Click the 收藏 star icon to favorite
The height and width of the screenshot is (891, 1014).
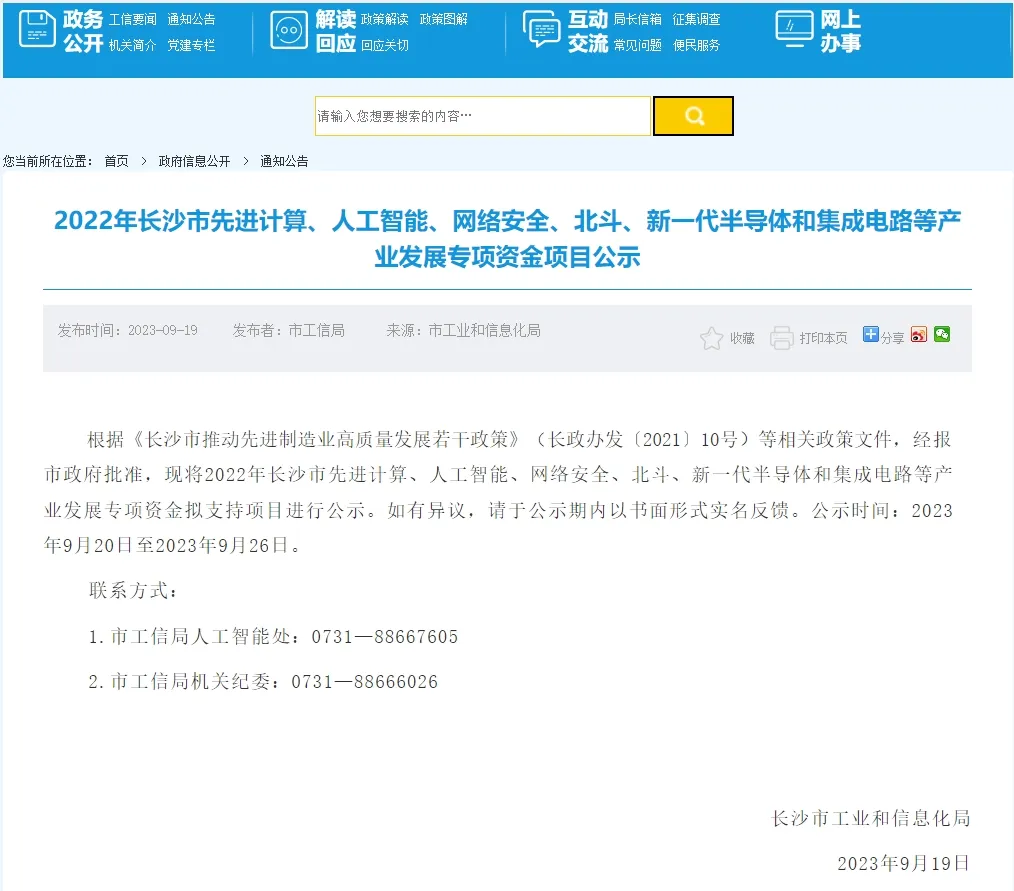click(x=710, y=337)
